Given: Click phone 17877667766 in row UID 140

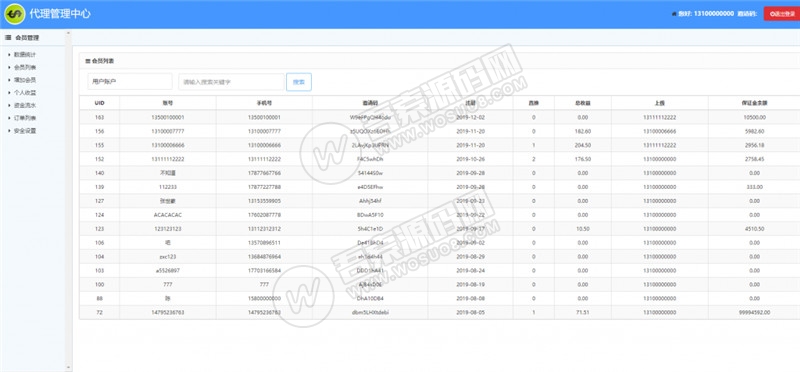Looking at the screenshot, I should (264, 173).
